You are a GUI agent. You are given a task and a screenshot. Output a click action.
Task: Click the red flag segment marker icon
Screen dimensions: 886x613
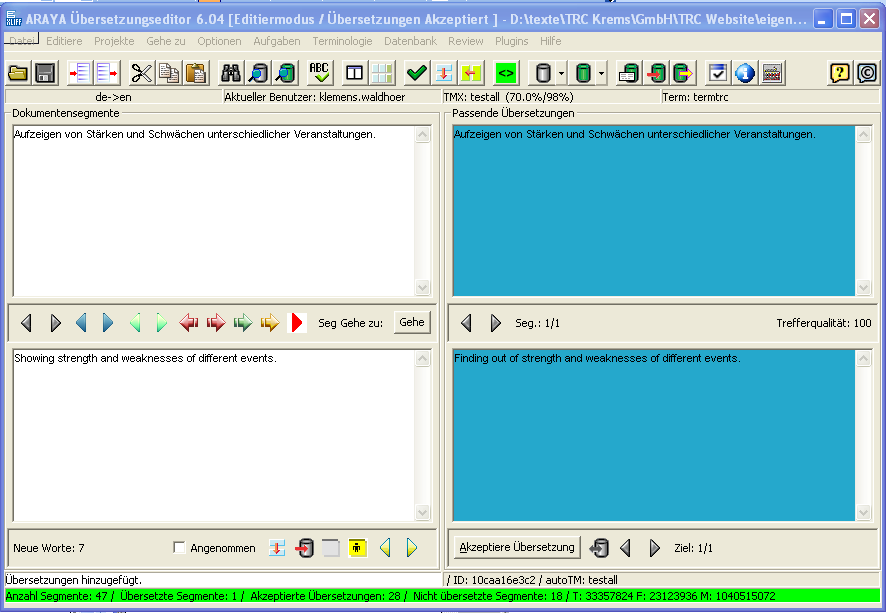point(296,322)
